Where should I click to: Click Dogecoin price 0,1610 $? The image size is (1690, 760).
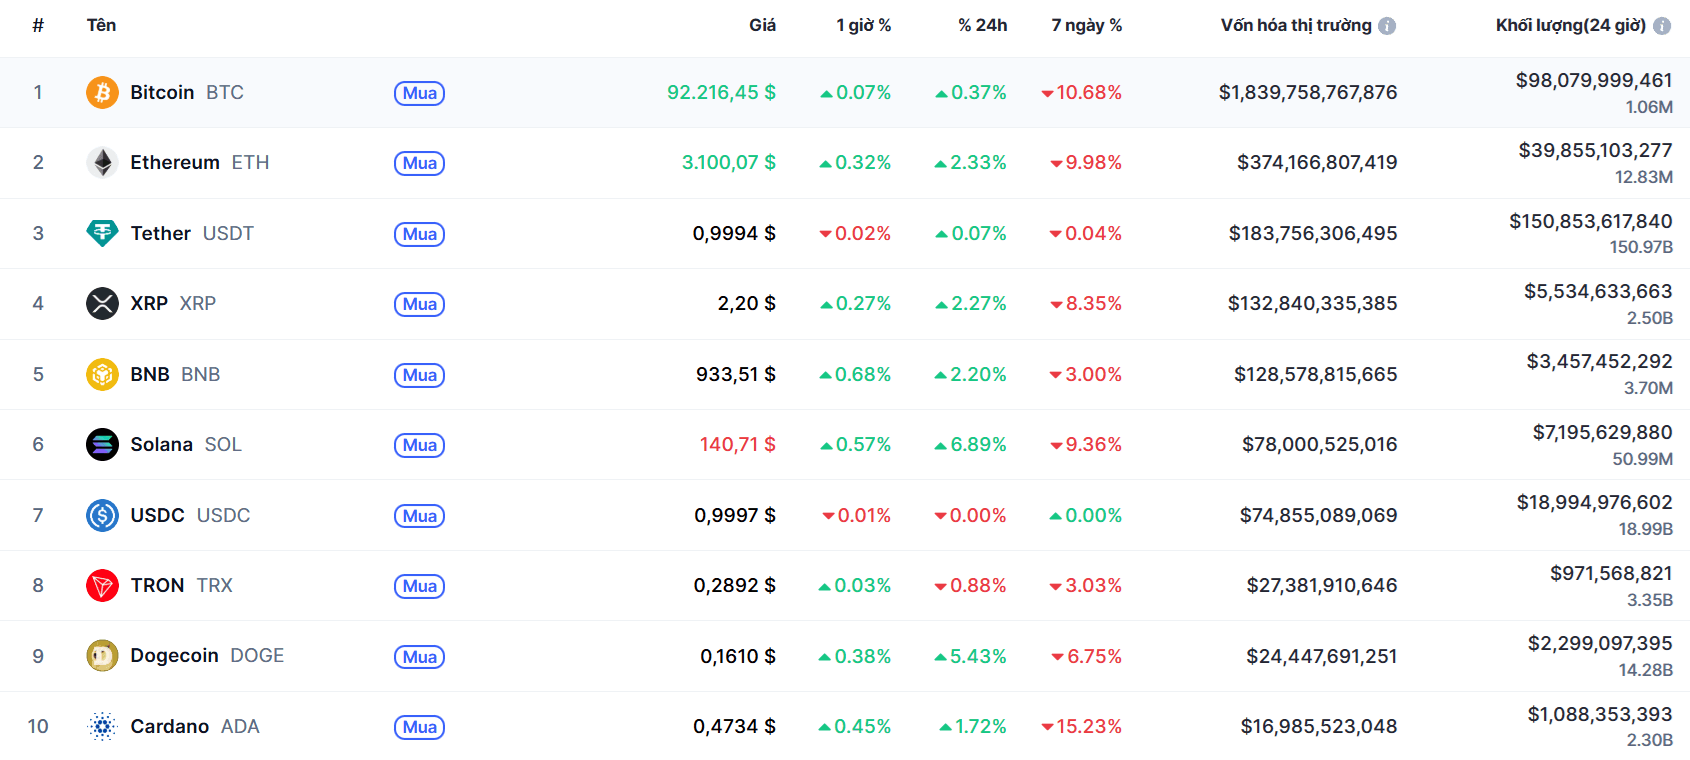click(738, 656)
